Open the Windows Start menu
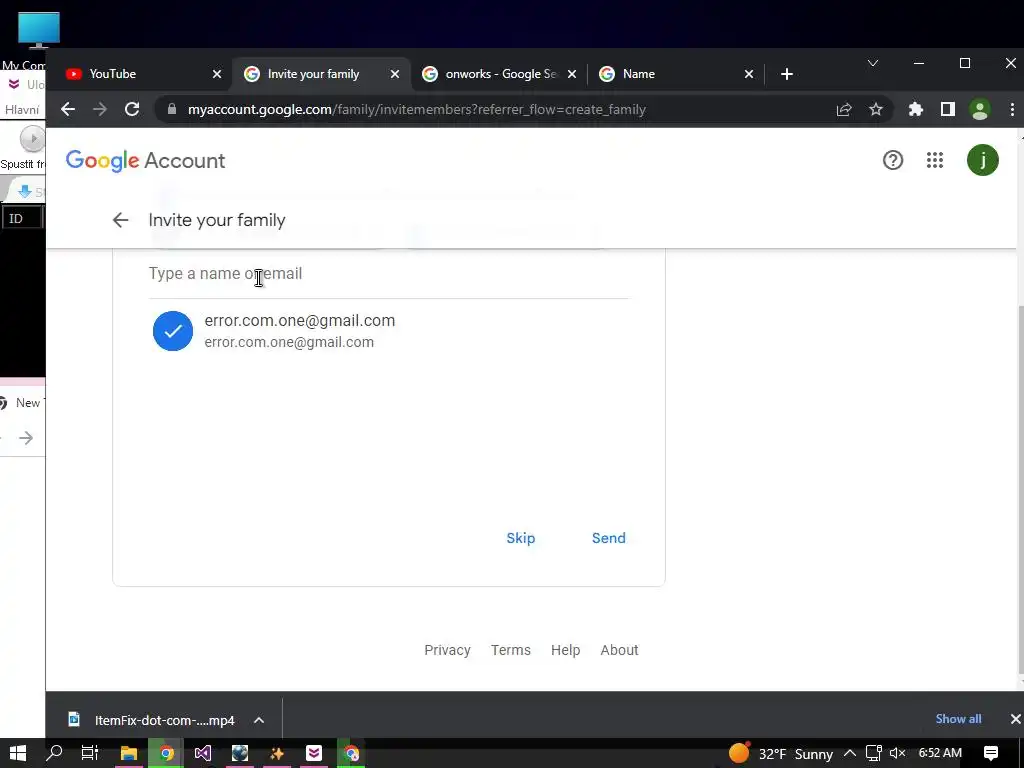Viewport: 1024px width, 768px height. coord(18,754)
